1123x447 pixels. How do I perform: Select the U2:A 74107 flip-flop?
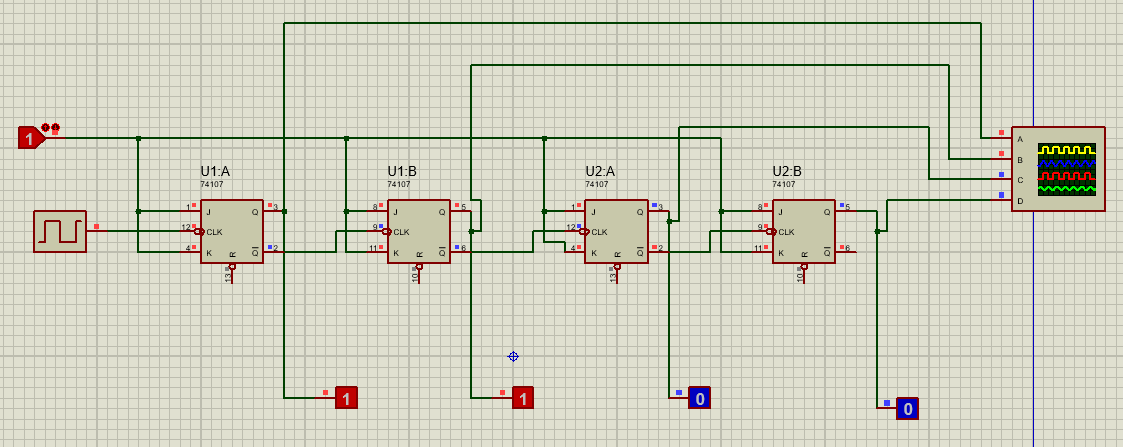(x=616, y=231)
